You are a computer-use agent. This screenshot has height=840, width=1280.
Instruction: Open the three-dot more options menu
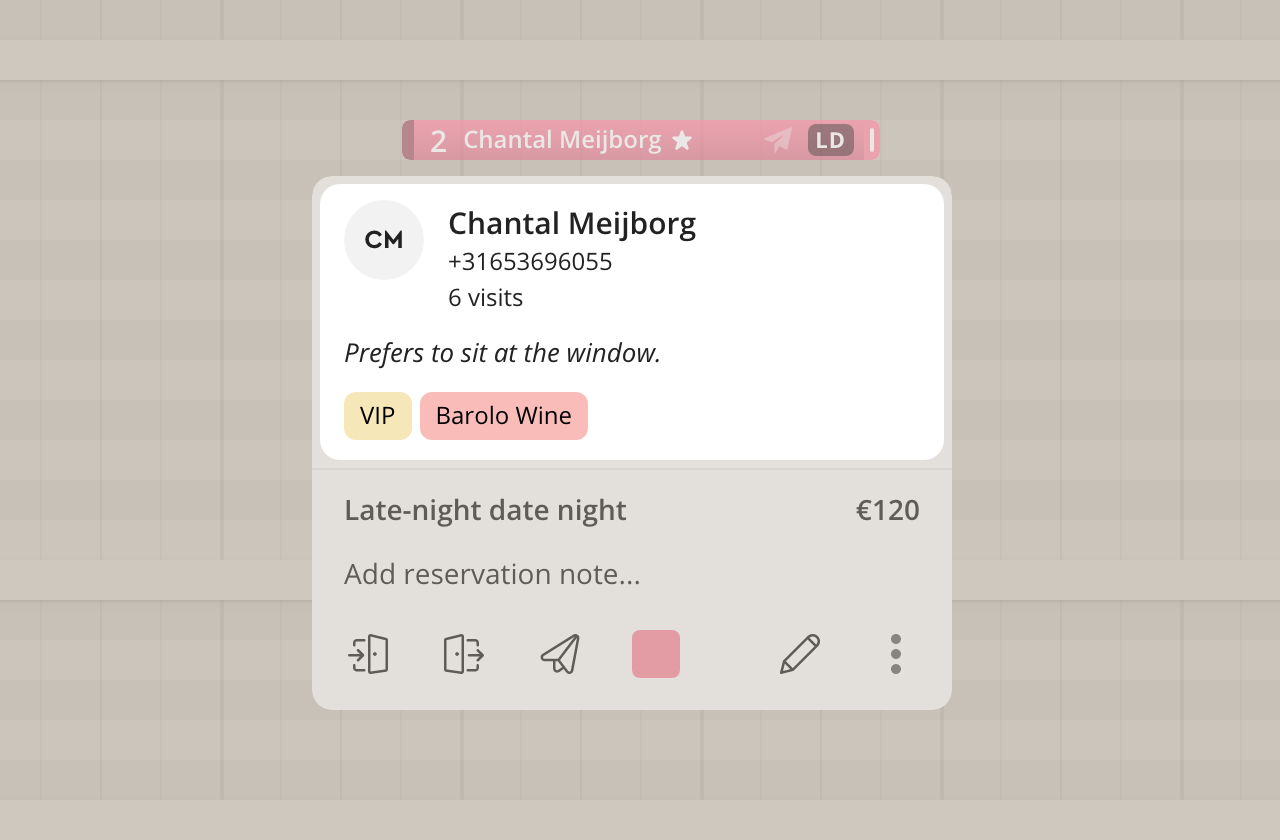tap(896, 654)
